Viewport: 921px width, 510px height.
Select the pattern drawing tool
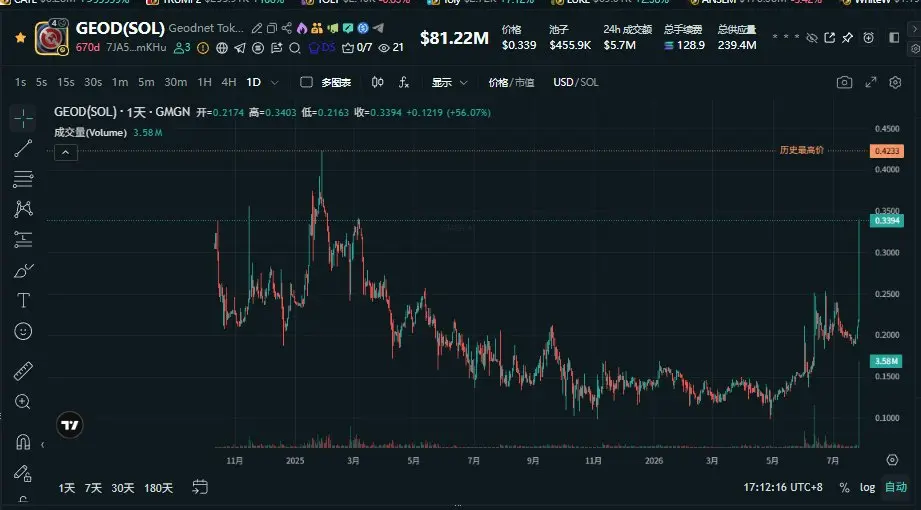click(x=23, y=209)
